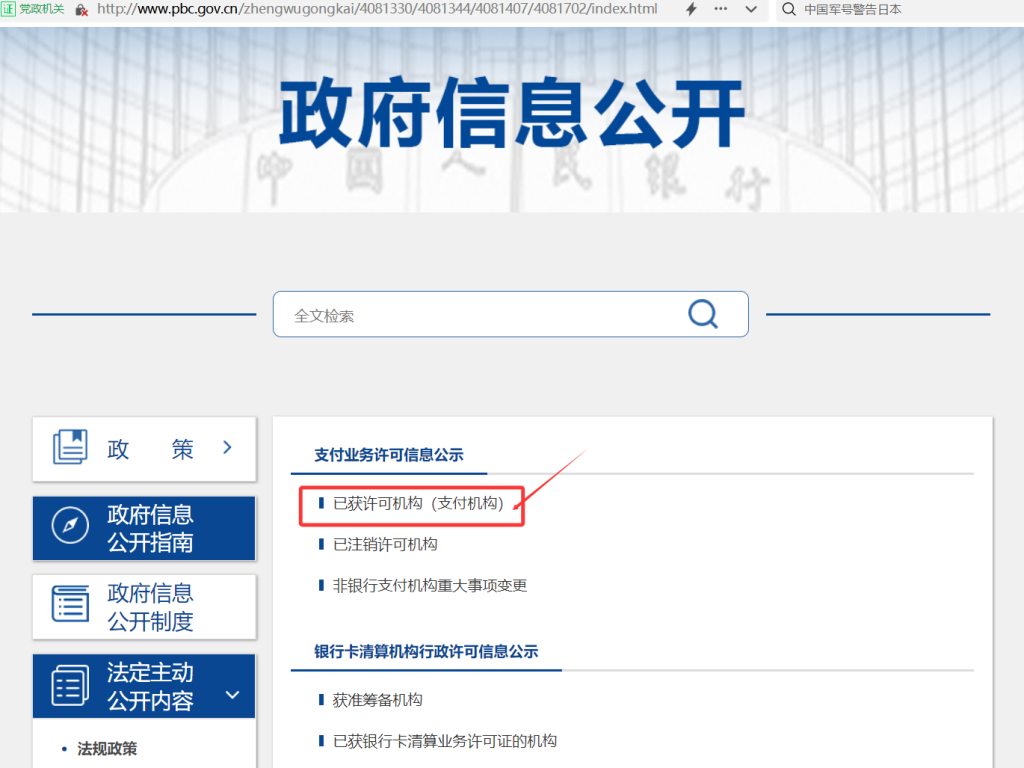Screen dimensions: 1024x768
Task: Select the 支付业务许可信息公示 section heading
Action: pyautogui.click(x=389, y=454)
